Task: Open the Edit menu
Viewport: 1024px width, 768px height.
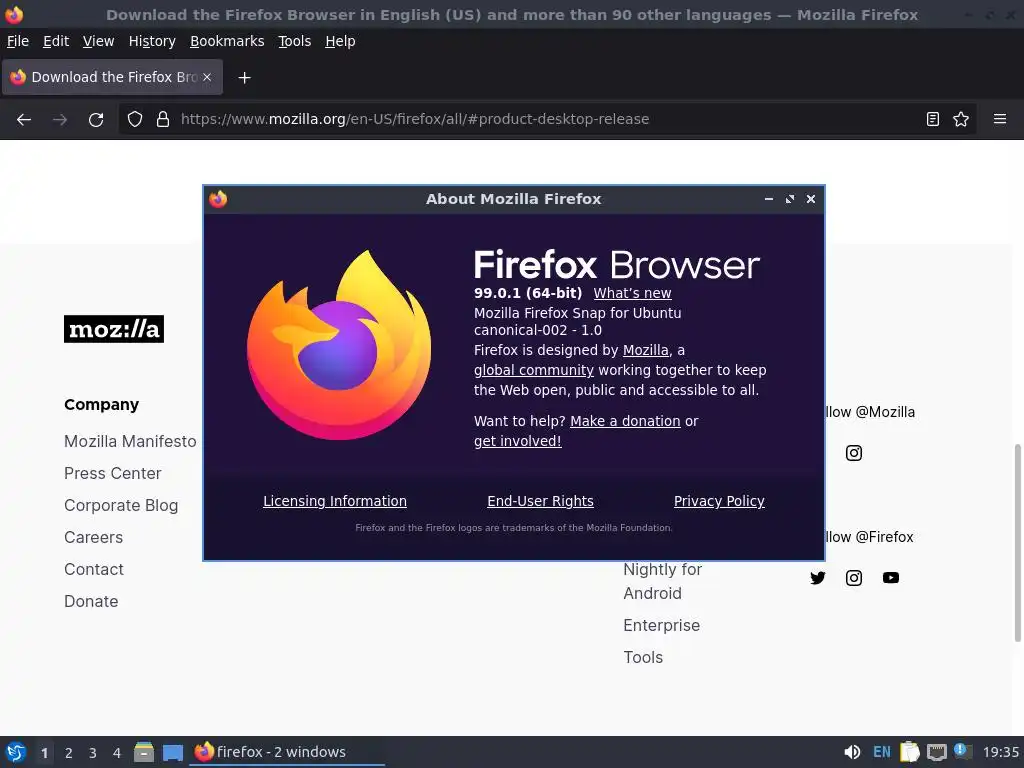Action: pos(56,41)
